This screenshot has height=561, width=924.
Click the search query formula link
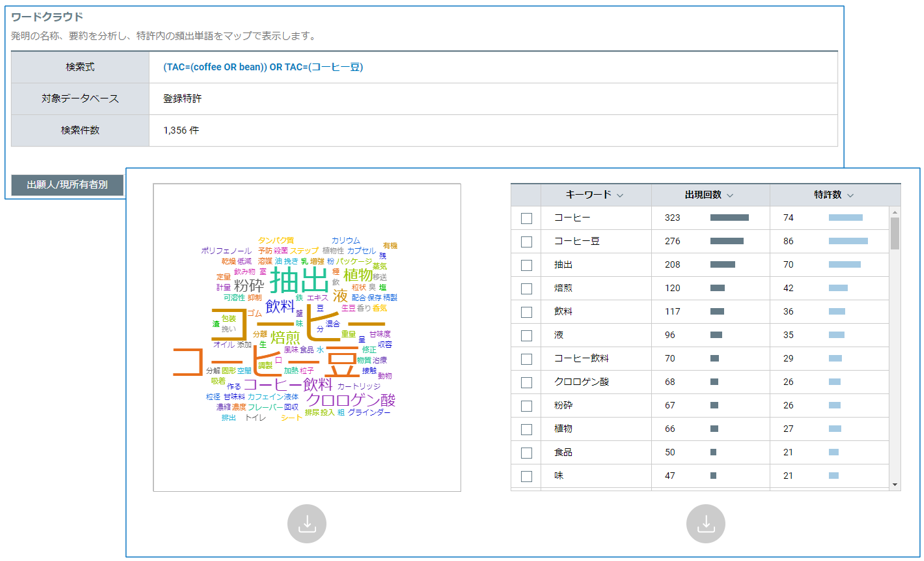click(263, 67)
